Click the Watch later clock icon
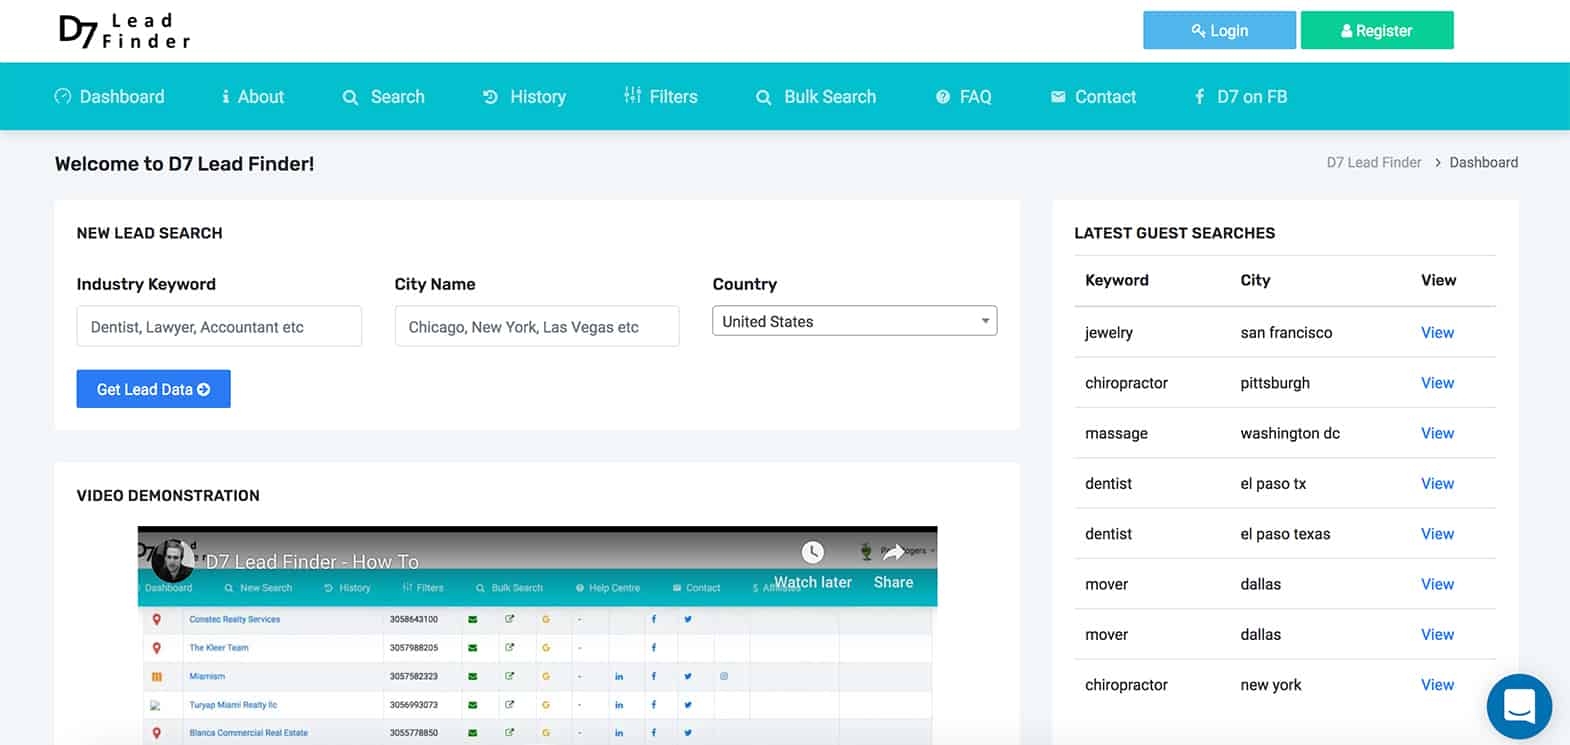This screenshot has width=1570, height=745. click(812, 552)
